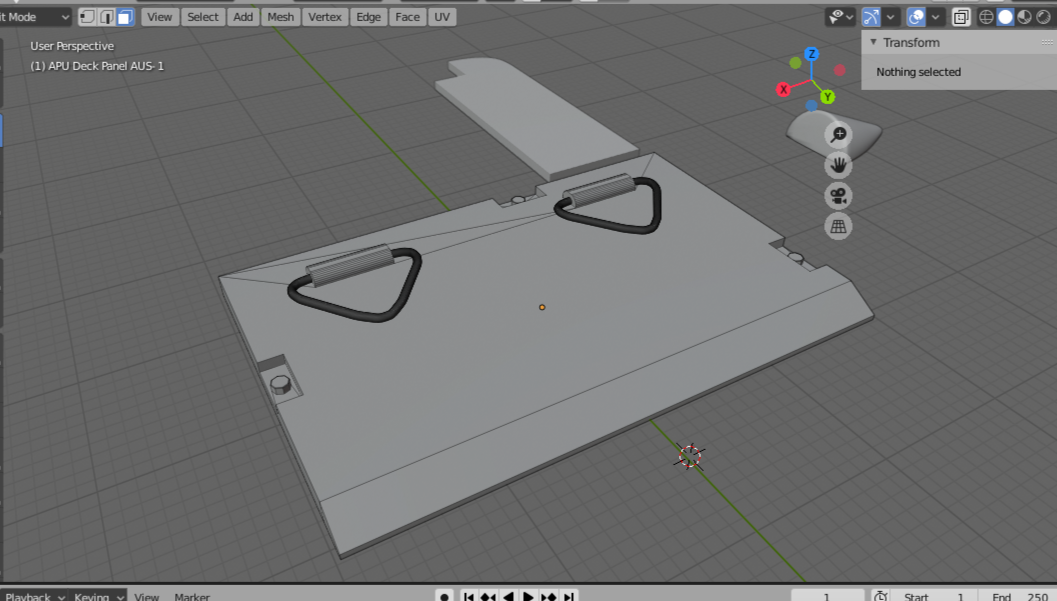1057x601 pixels.
Task: Jump to previous keyframe
Action: (x=488, y=596)
